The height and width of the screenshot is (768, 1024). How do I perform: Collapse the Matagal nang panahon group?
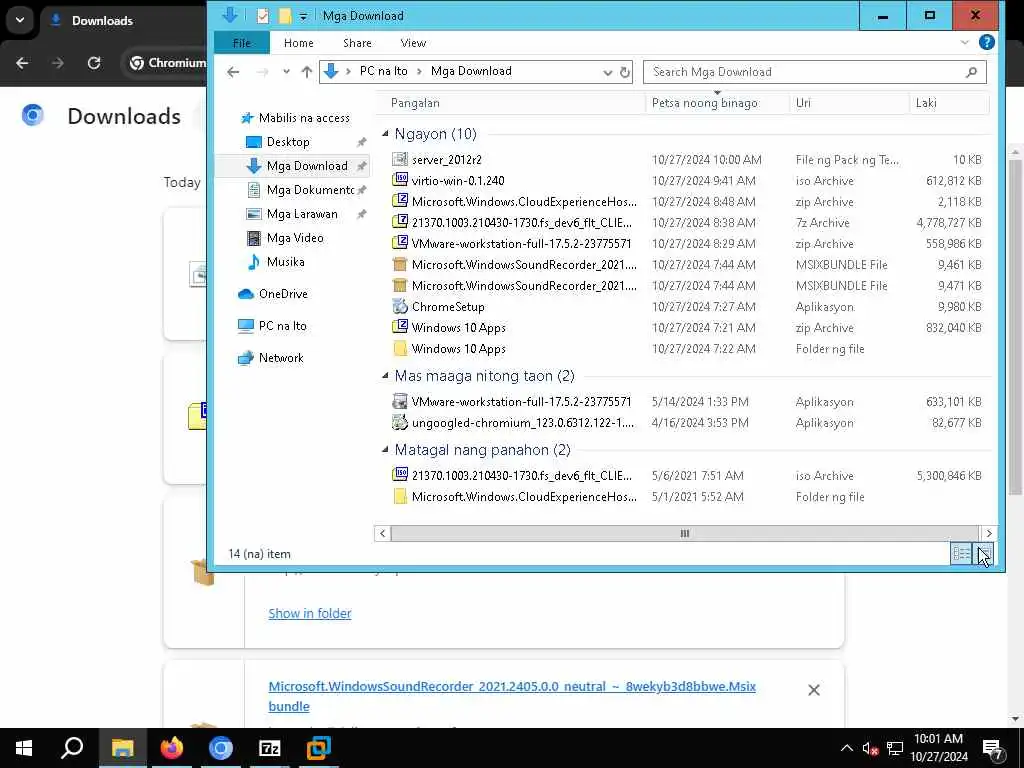[x=385, y=449]
